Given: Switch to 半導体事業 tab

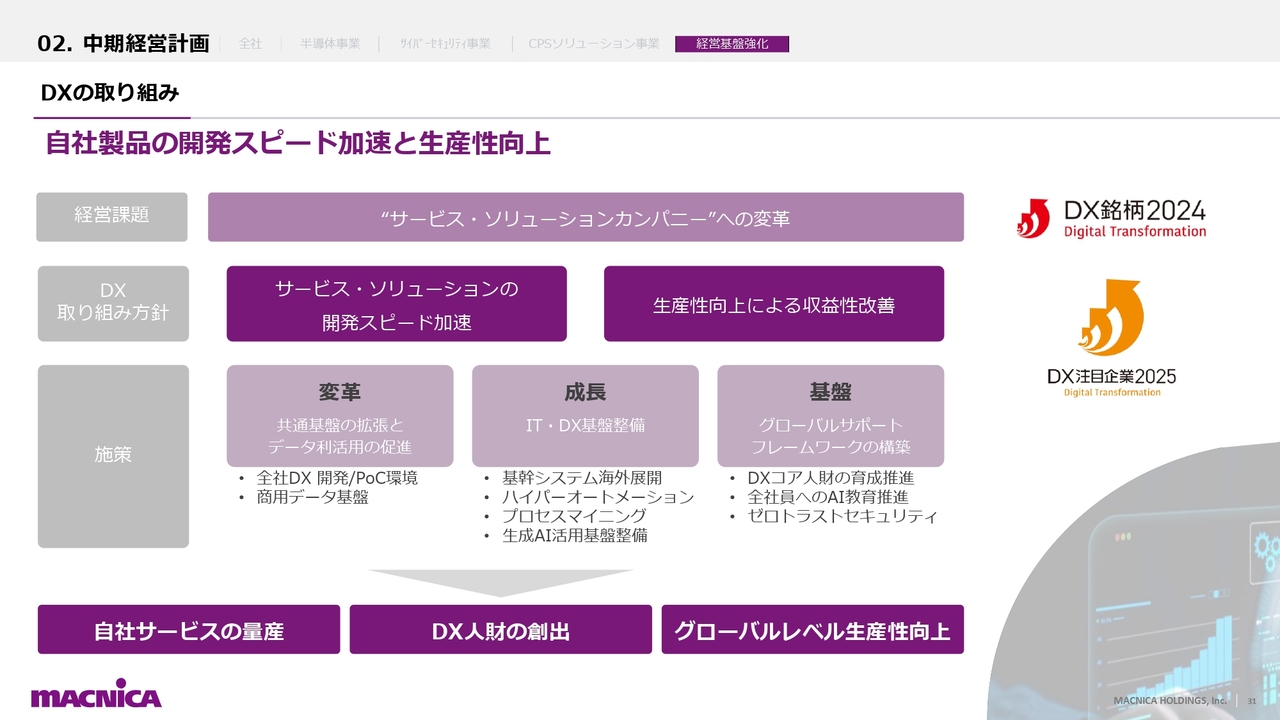Looking at the screenshot, I should (x=330, y=44).
